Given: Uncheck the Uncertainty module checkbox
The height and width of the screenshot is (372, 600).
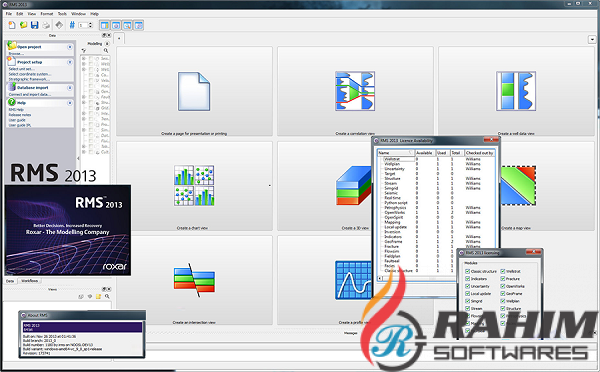Looking at the screenshot, I should 467,286.
